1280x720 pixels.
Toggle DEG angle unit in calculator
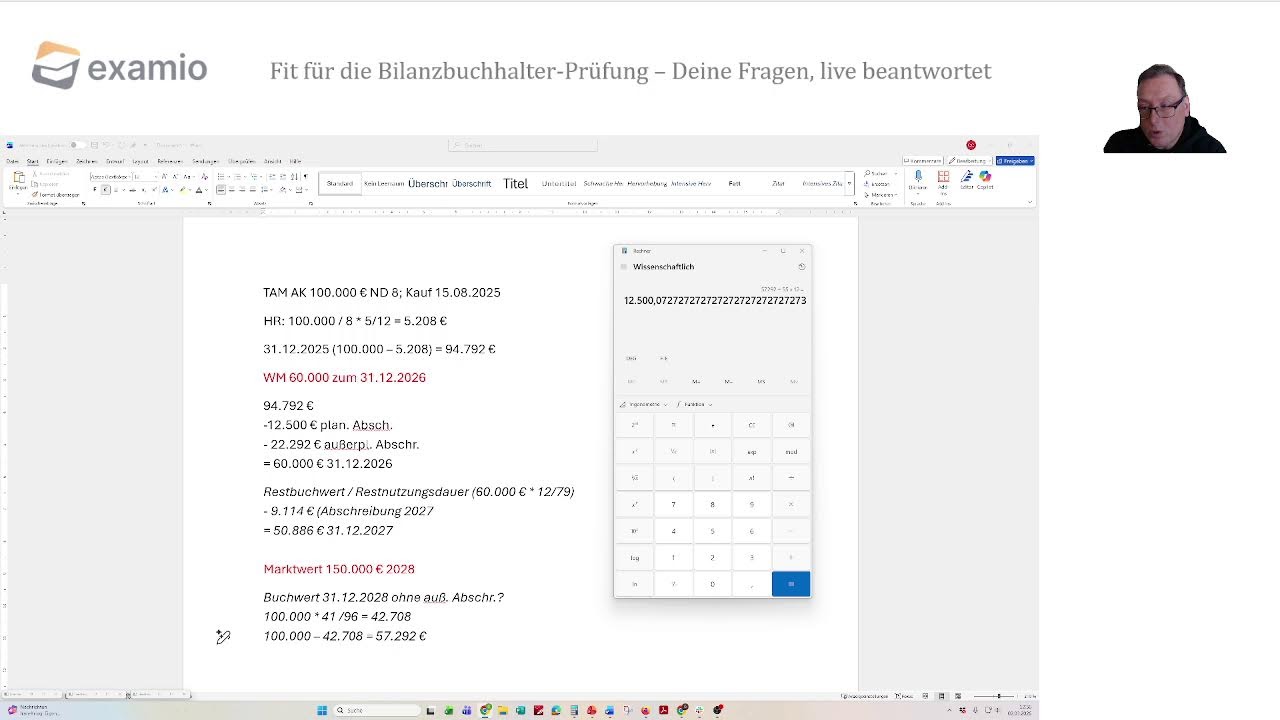(631, 358)
